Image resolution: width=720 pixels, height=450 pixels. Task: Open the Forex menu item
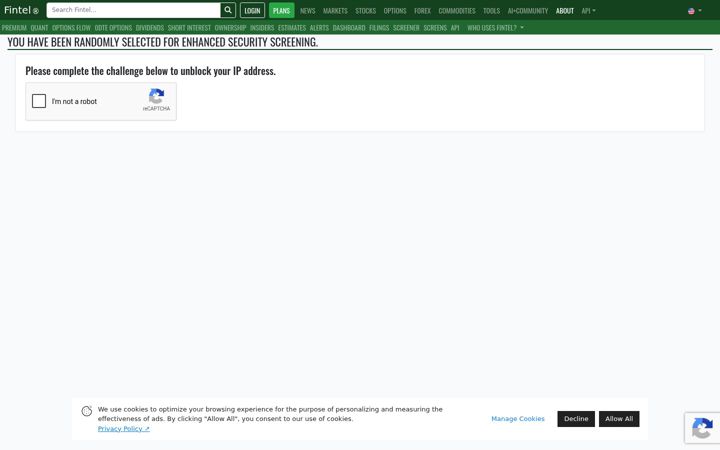(x=422, y=11)
